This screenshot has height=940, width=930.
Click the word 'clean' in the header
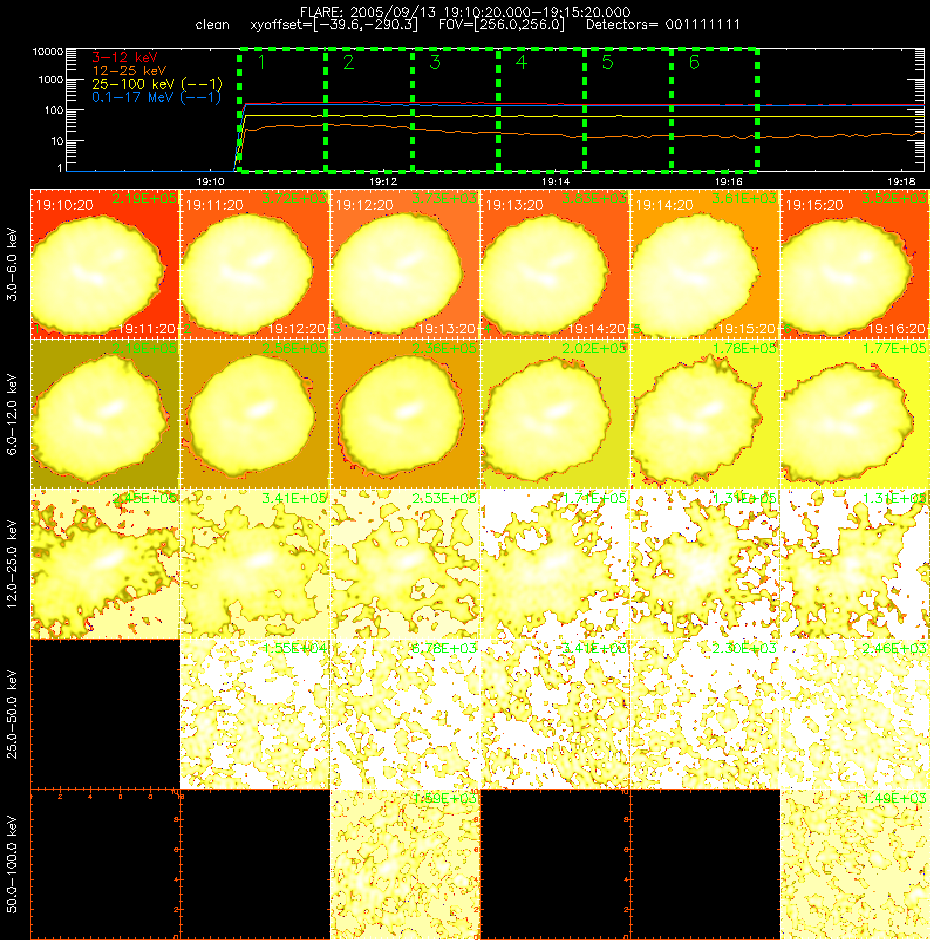[212, 25]
